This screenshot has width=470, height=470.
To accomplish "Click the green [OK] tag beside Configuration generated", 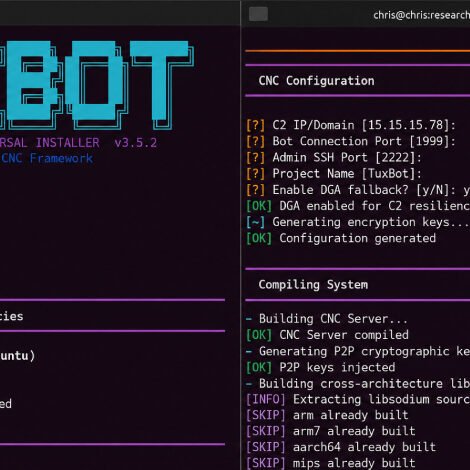I will [259, 239].
